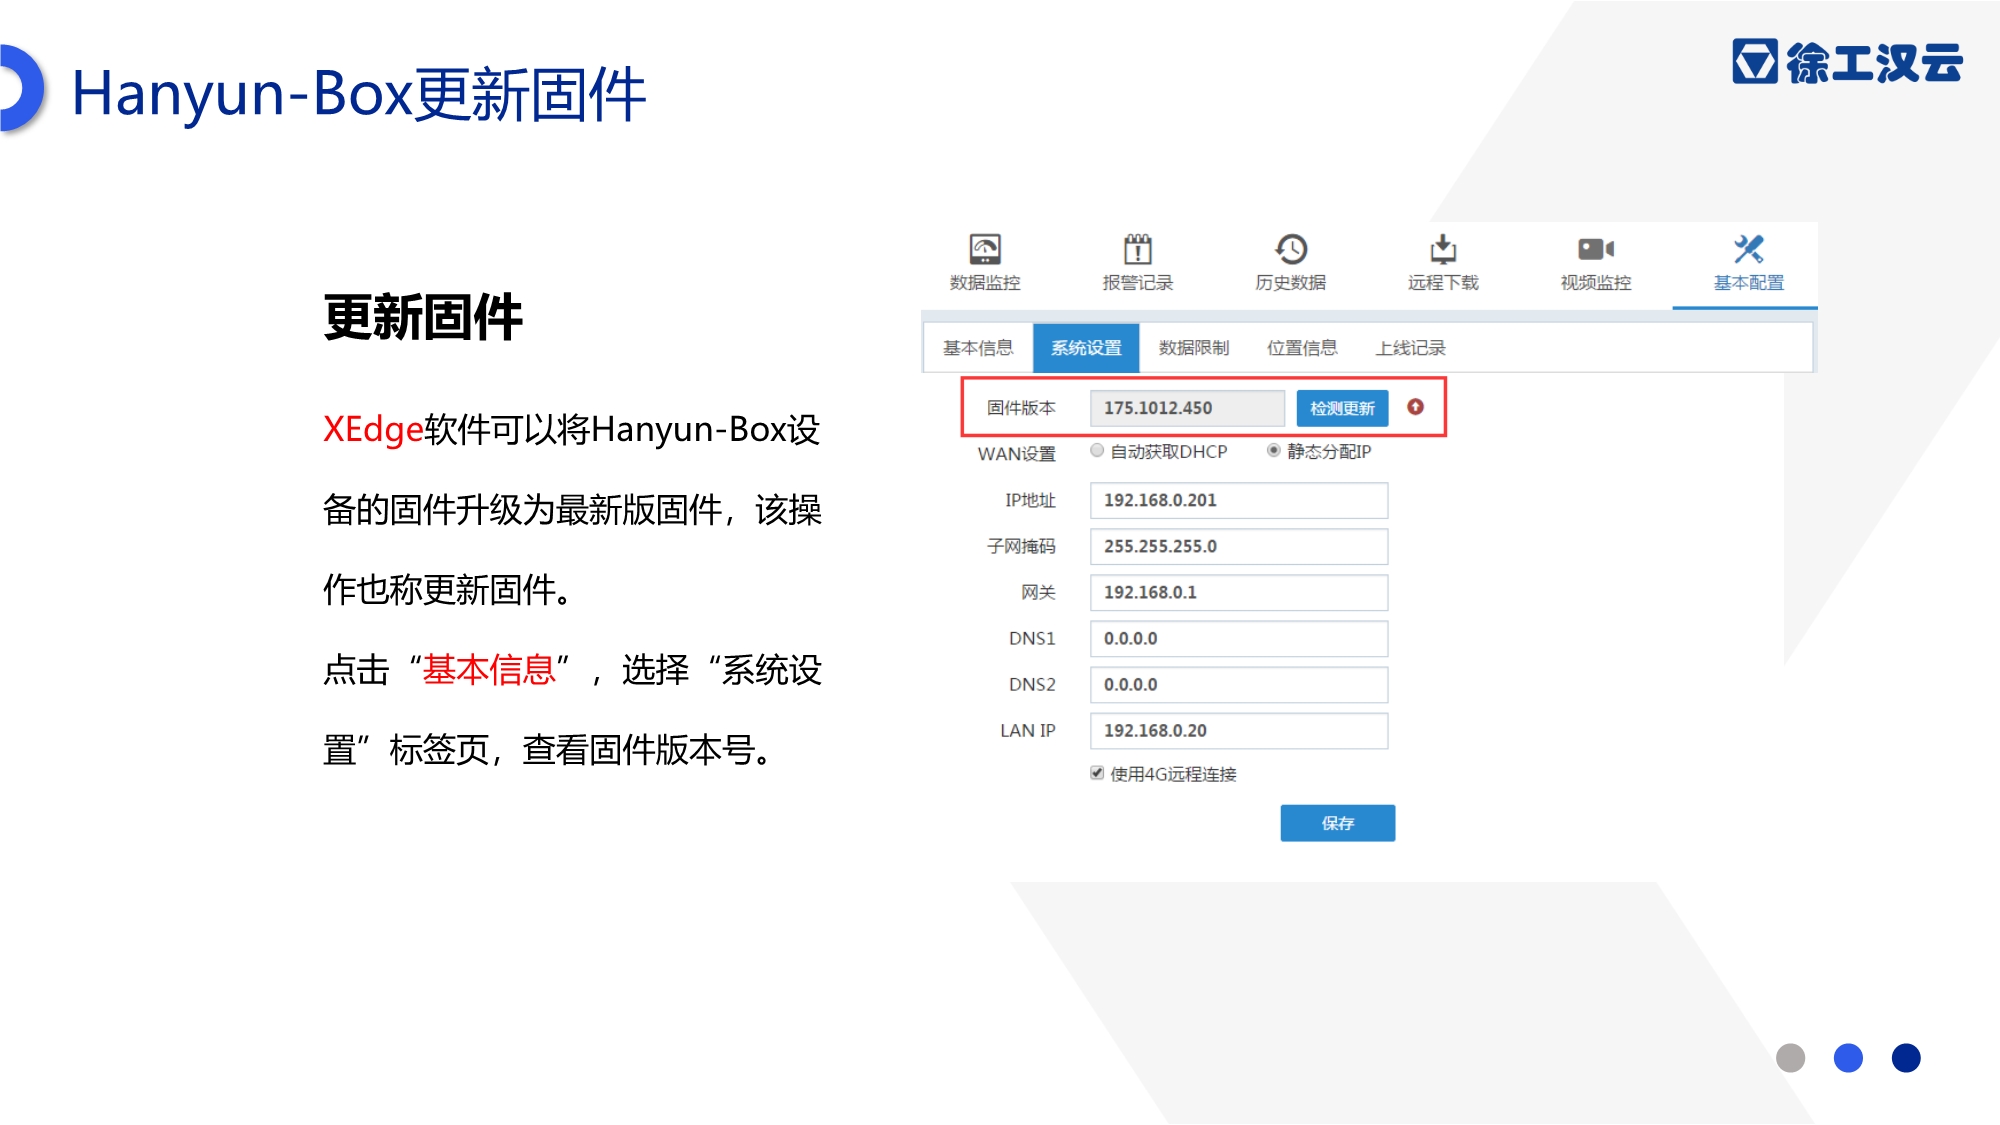Image resolution: width=2000 pixels, height=1125 pixels.
Task: Click the Hanyun-Box更新固件 slide title
Action: click(x=359, y=95)
